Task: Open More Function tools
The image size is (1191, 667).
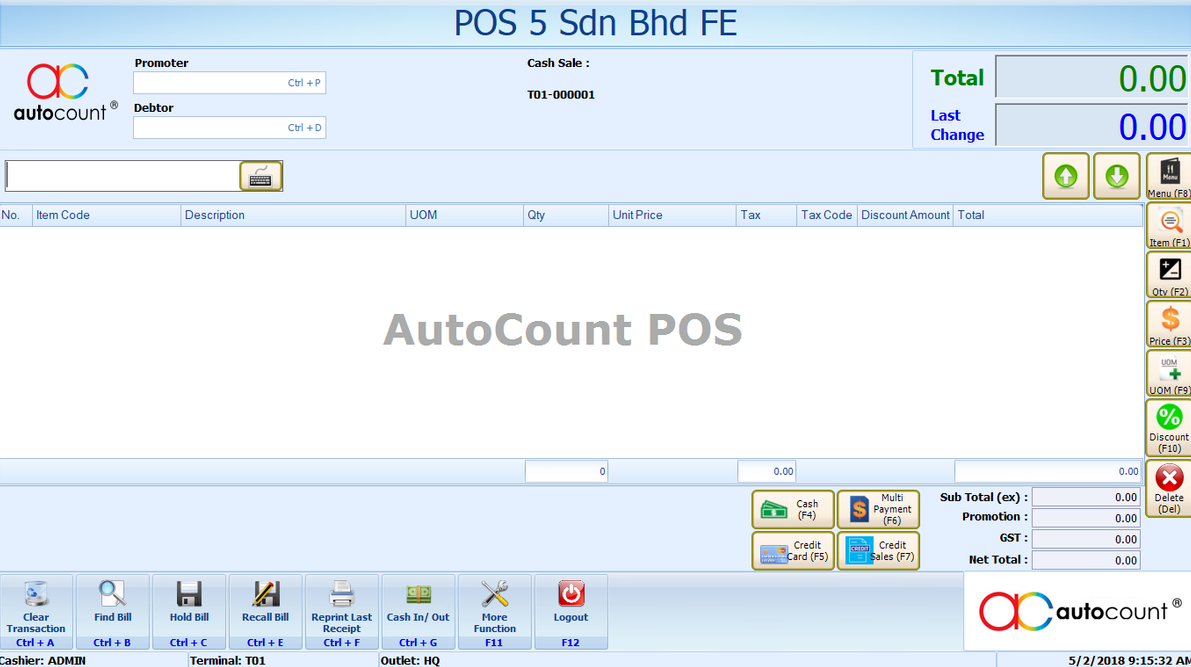Action: point(494,612)
